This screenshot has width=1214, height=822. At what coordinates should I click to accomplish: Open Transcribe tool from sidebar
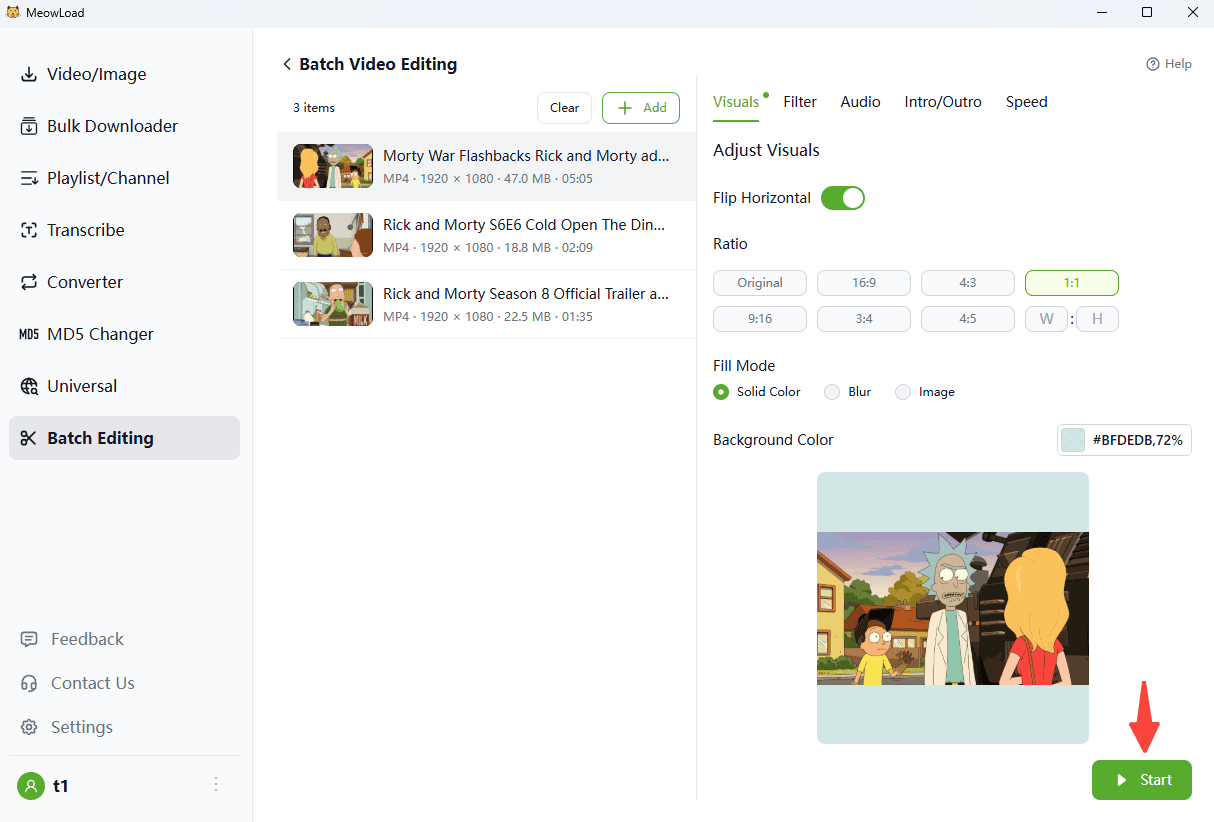29,230
